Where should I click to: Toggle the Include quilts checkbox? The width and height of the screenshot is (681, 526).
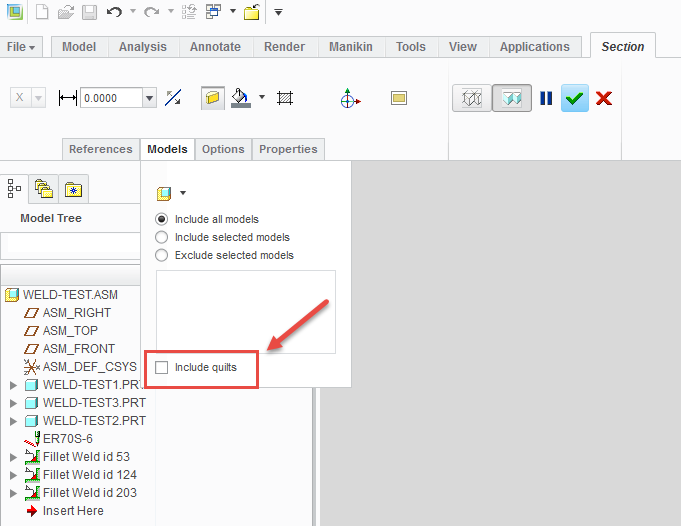tap(162, 368)
